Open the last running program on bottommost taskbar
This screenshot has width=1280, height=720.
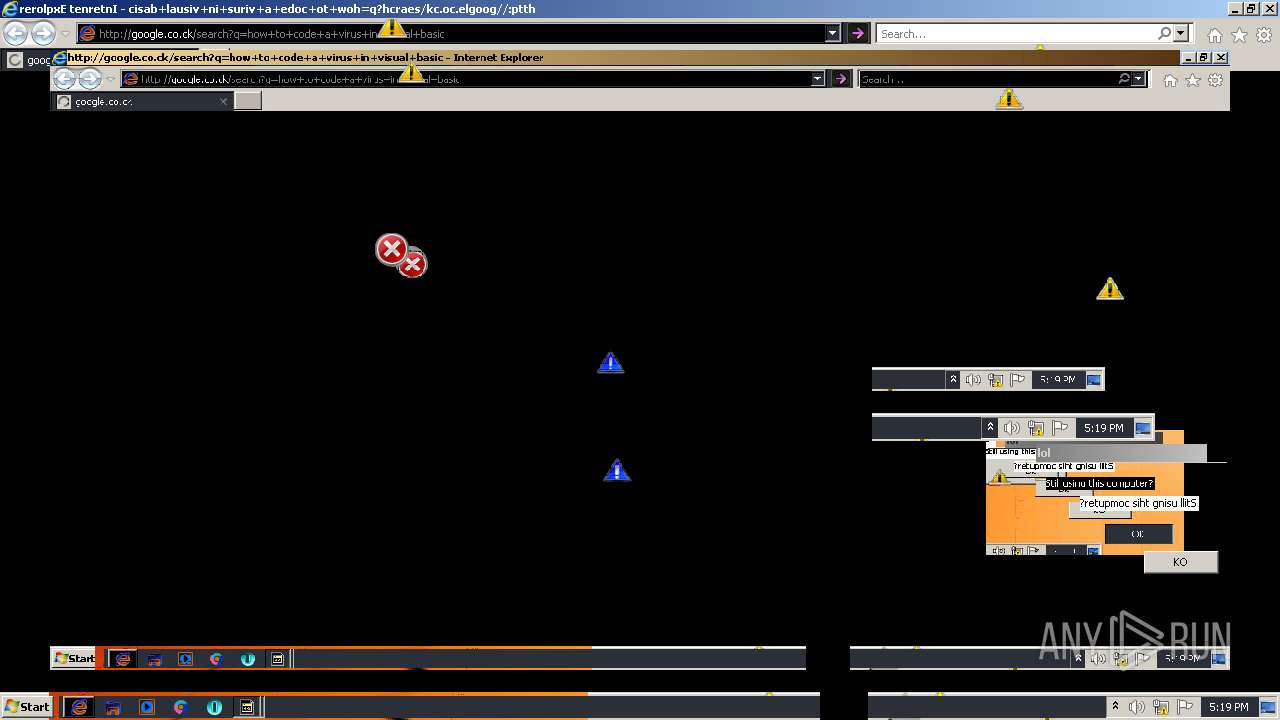pyautogui.click(x=246, y=707)
